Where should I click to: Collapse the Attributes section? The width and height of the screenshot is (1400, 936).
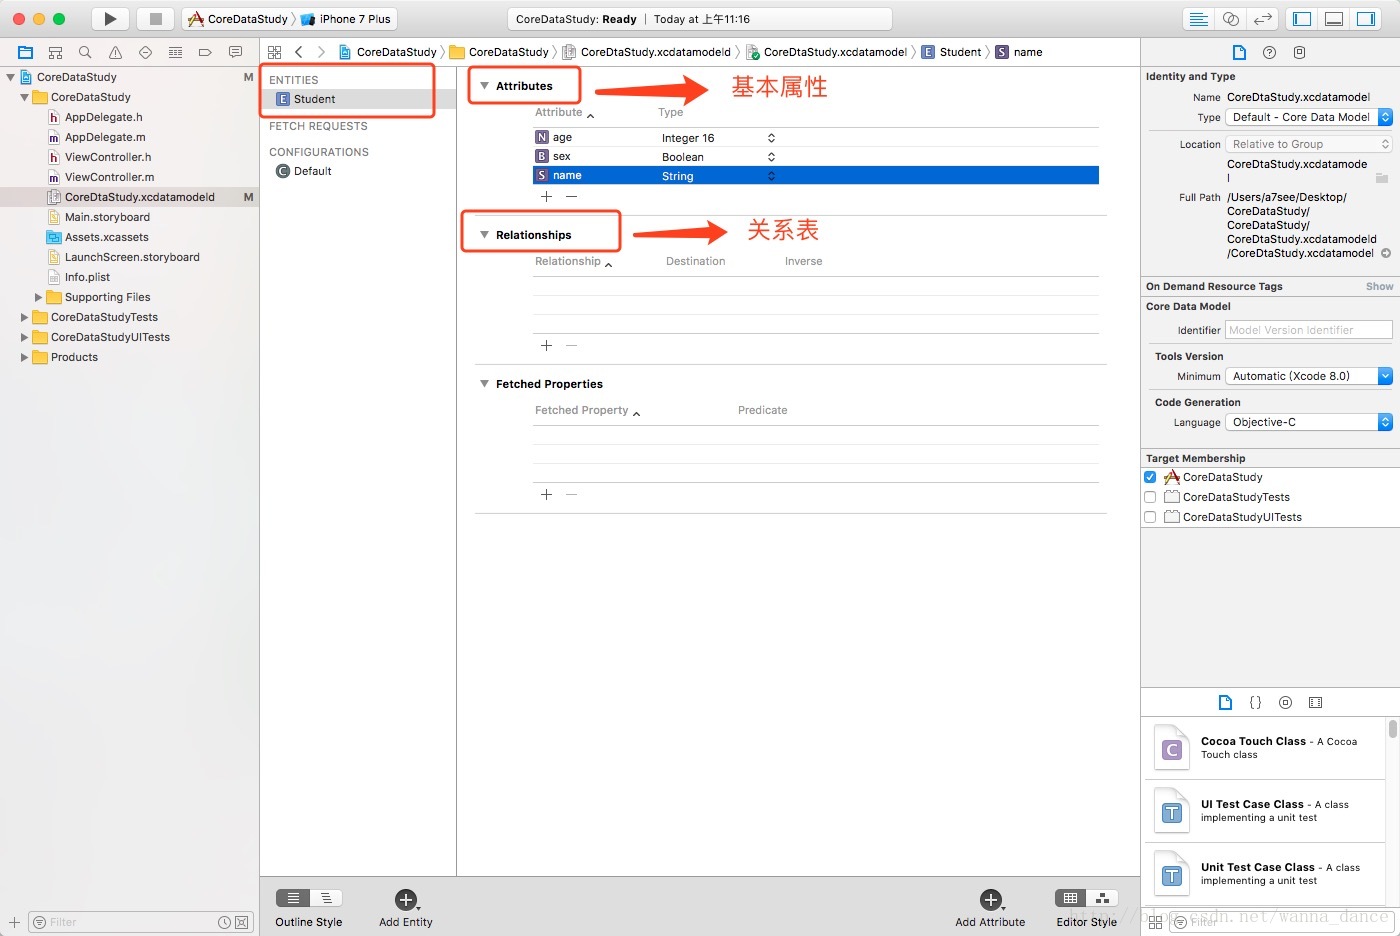point(484,86)
